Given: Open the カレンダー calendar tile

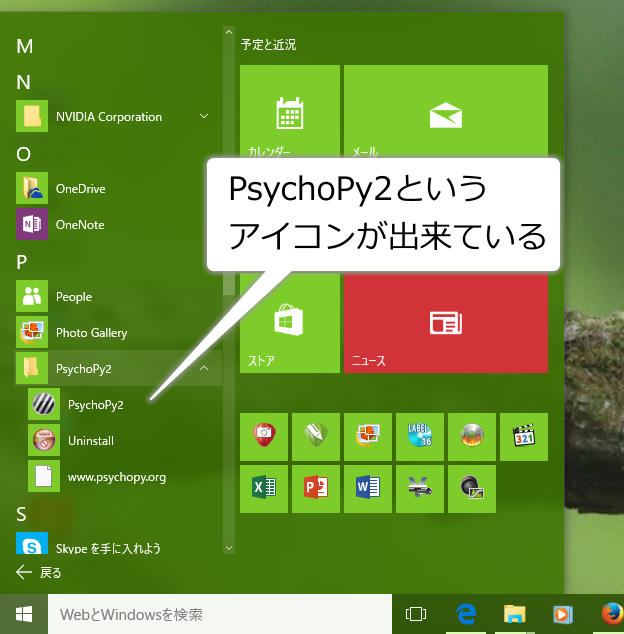Looking at the screenshot, I should tap(290, 112).
